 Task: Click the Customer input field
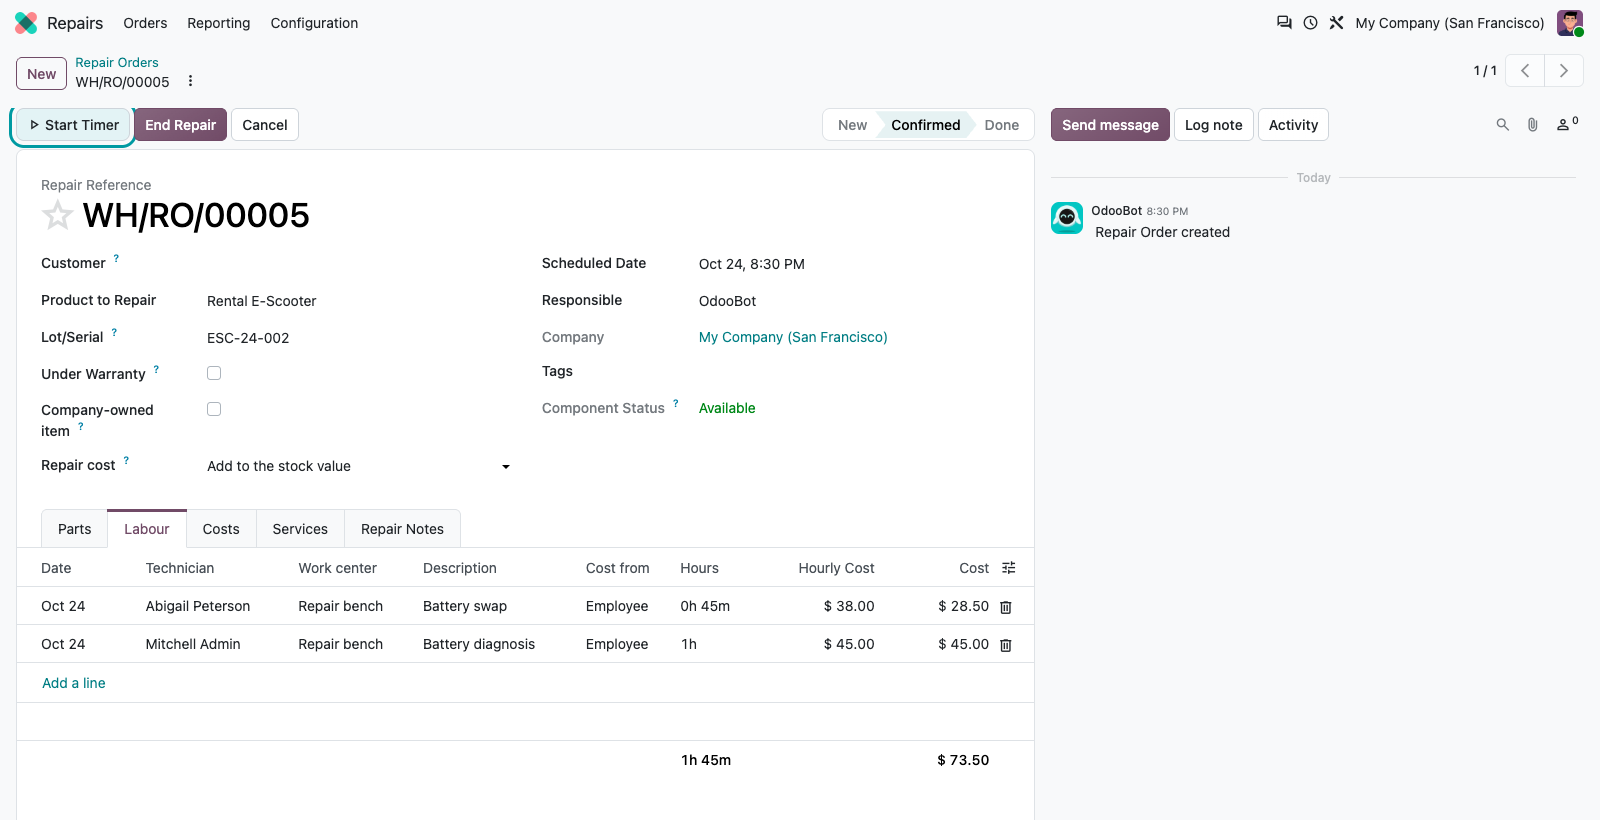pyautogui.click(x=359, y=264)
